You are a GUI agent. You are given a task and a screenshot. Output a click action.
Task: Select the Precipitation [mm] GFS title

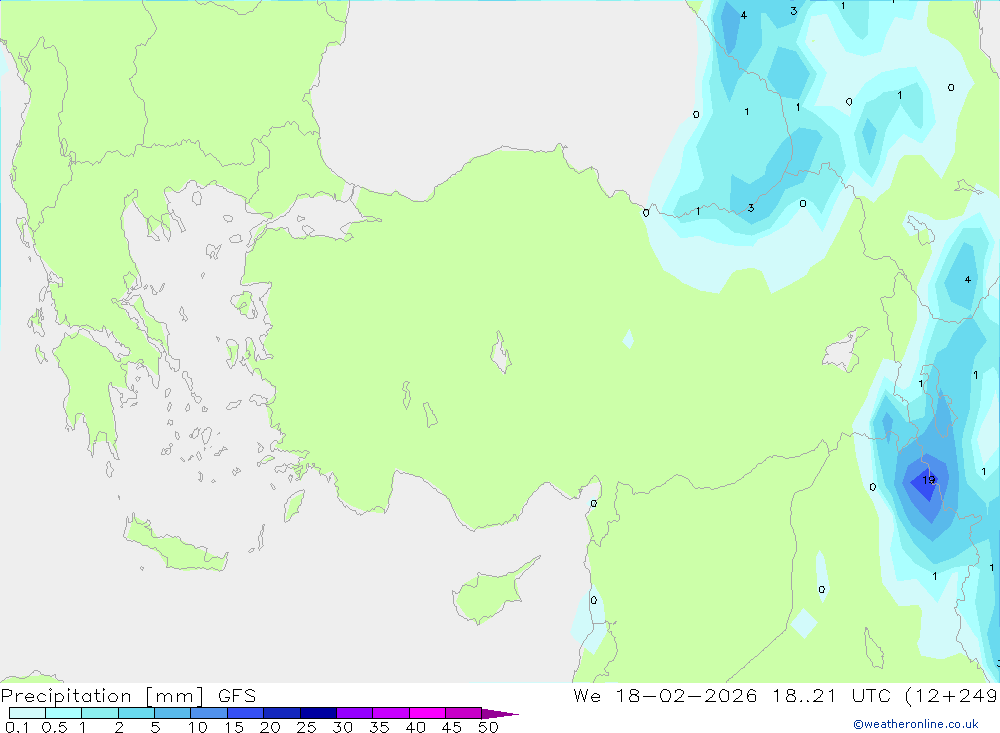[128, 696]
